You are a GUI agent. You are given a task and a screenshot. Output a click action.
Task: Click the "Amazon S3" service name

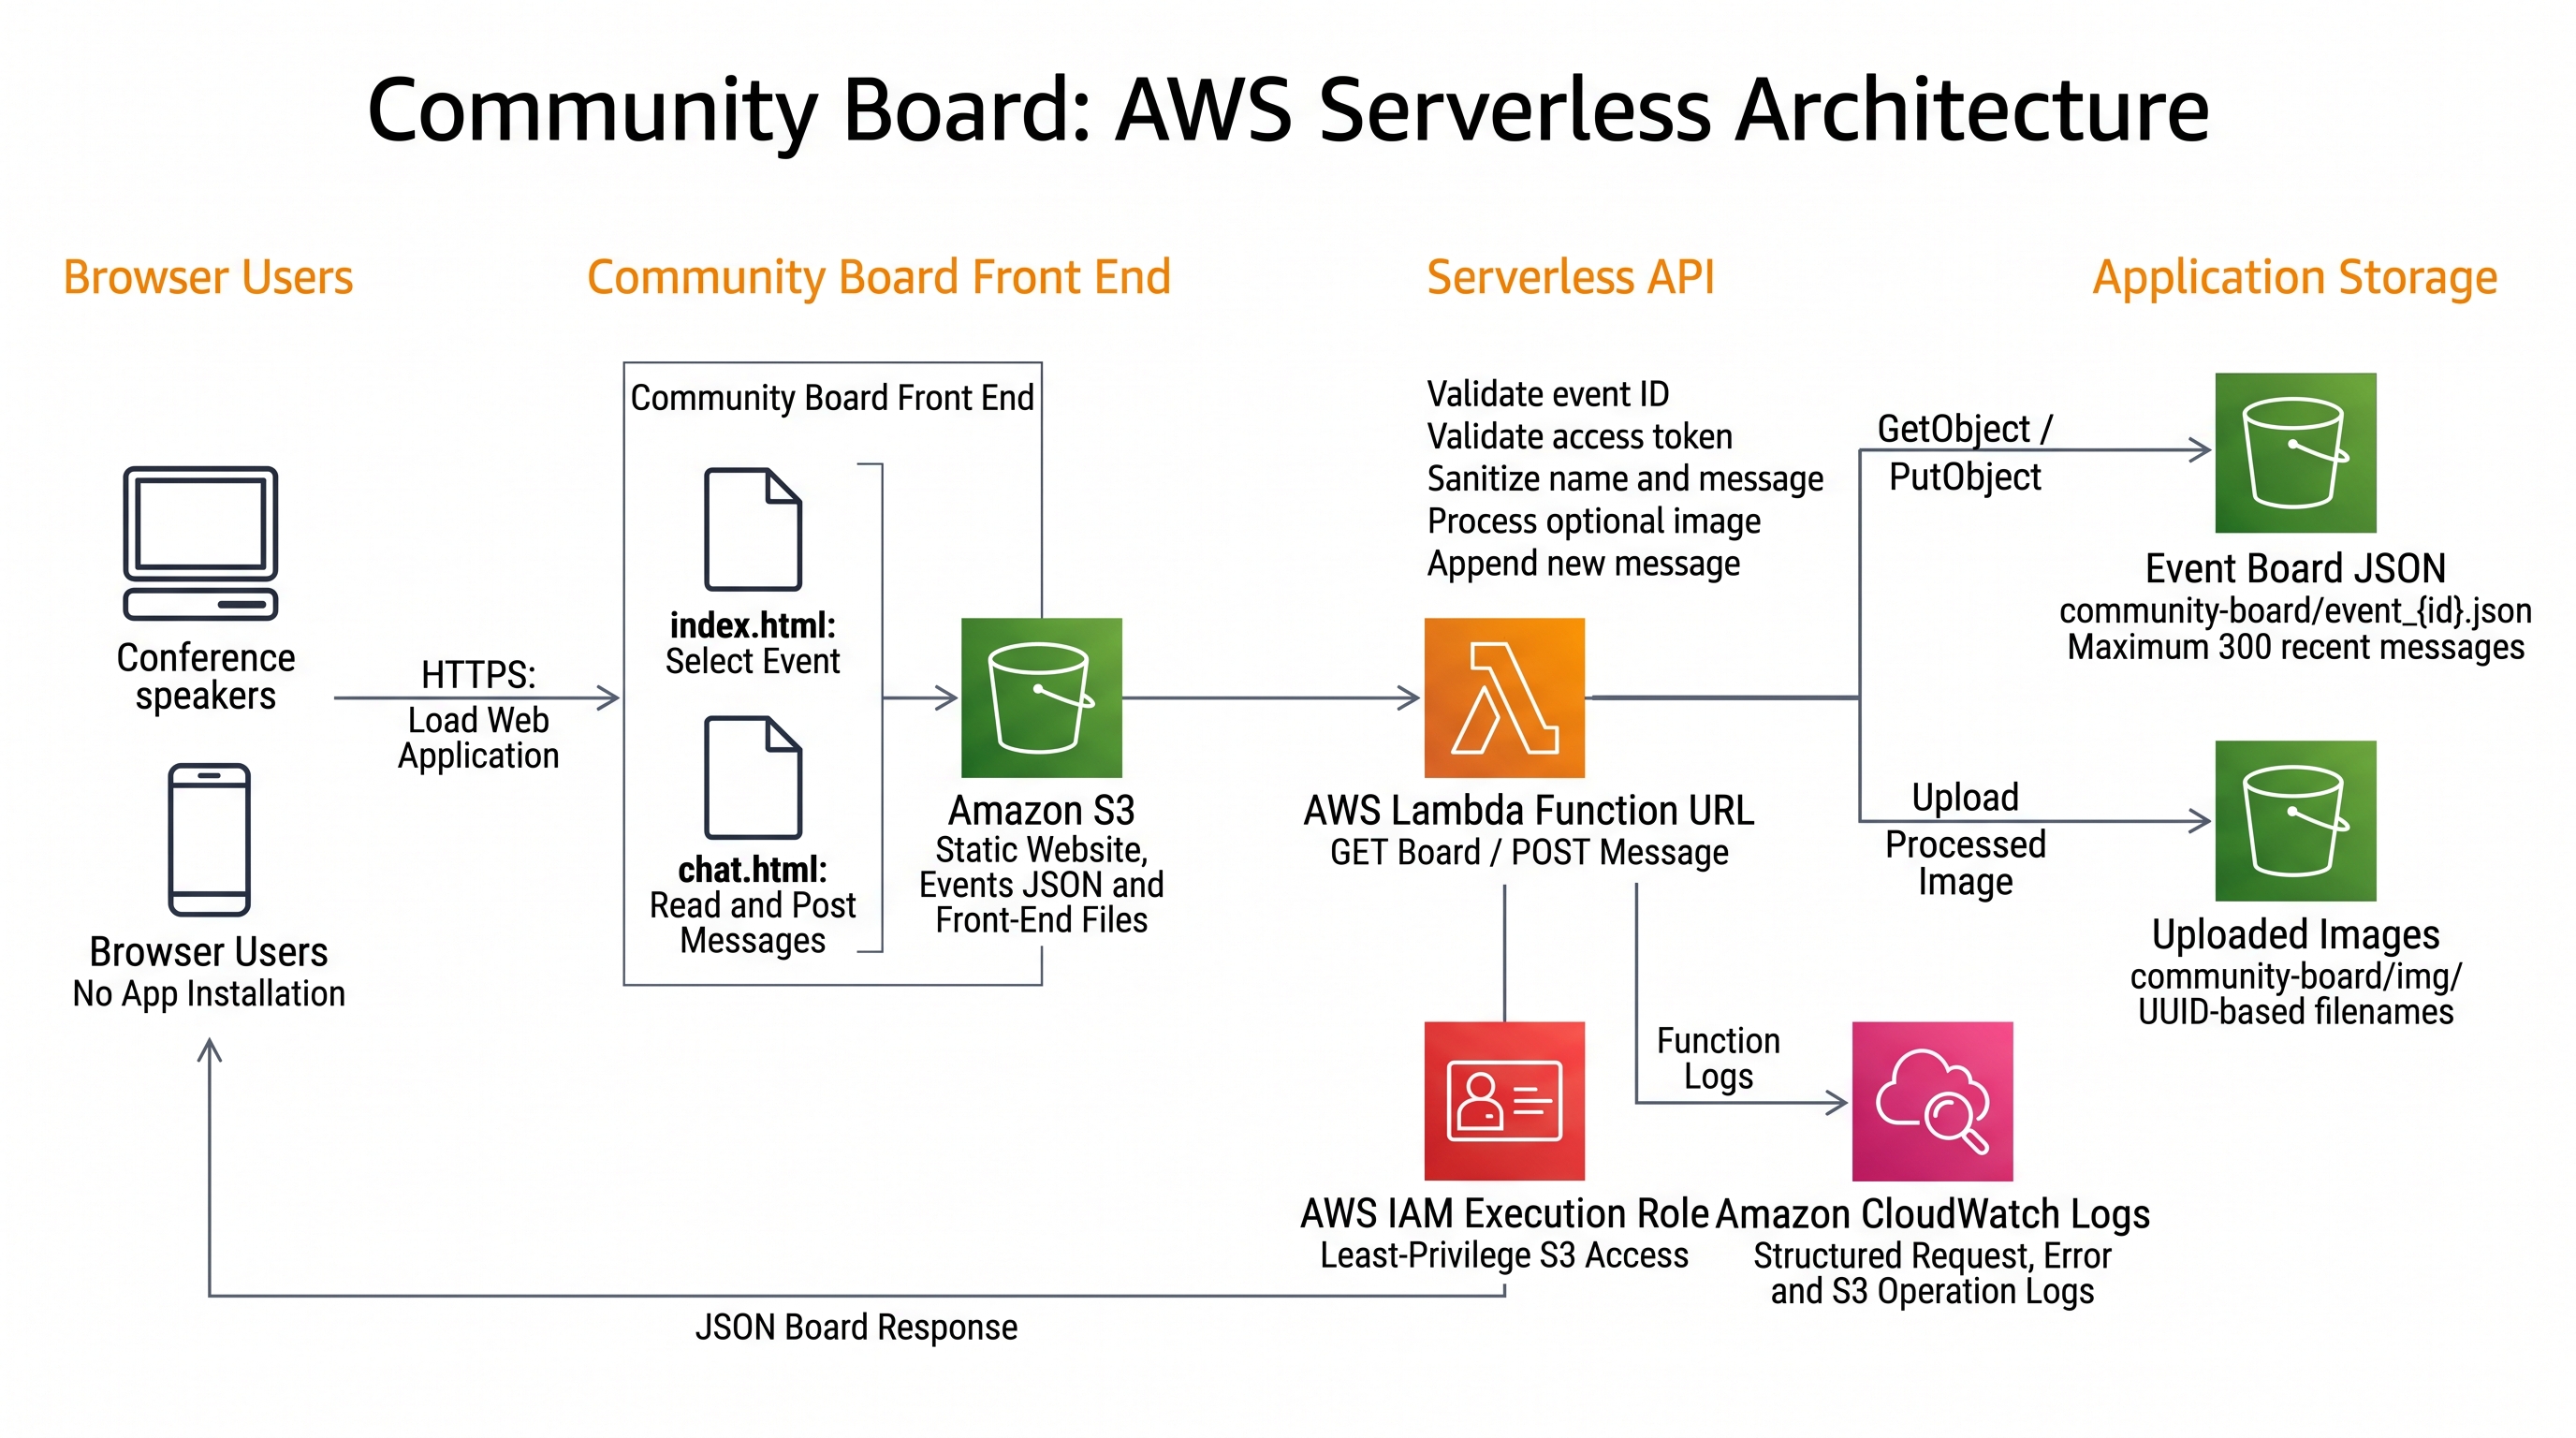(x=1041, y=810)
